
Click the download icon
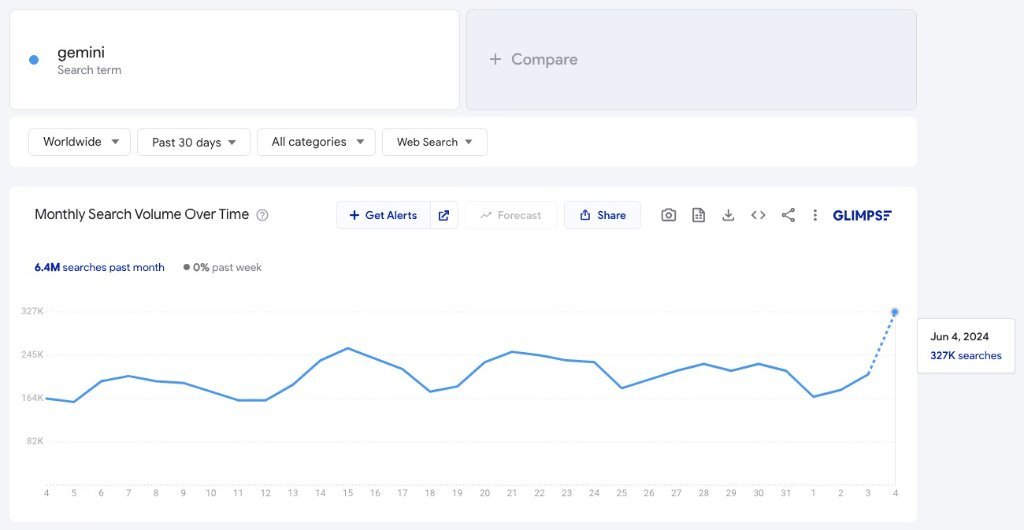(x=728, y=215)
